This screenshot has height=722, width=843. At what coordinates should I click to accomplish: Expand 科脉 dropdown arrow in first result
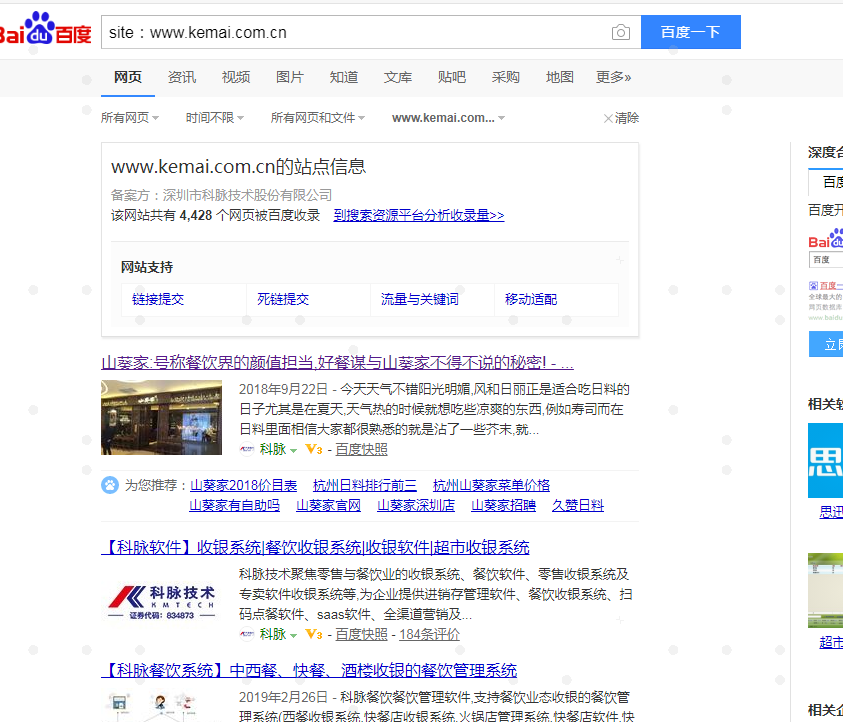294,451
